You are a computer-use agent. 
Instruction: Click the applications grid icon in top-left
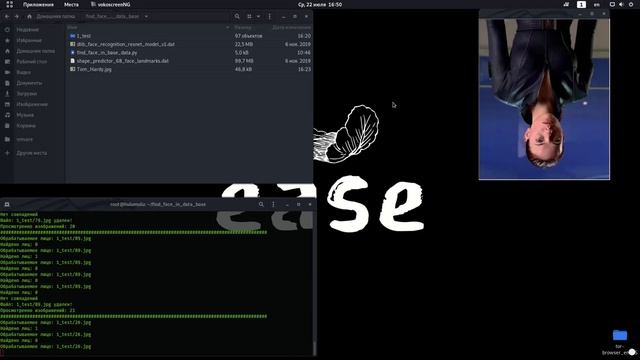pos(9,4)
